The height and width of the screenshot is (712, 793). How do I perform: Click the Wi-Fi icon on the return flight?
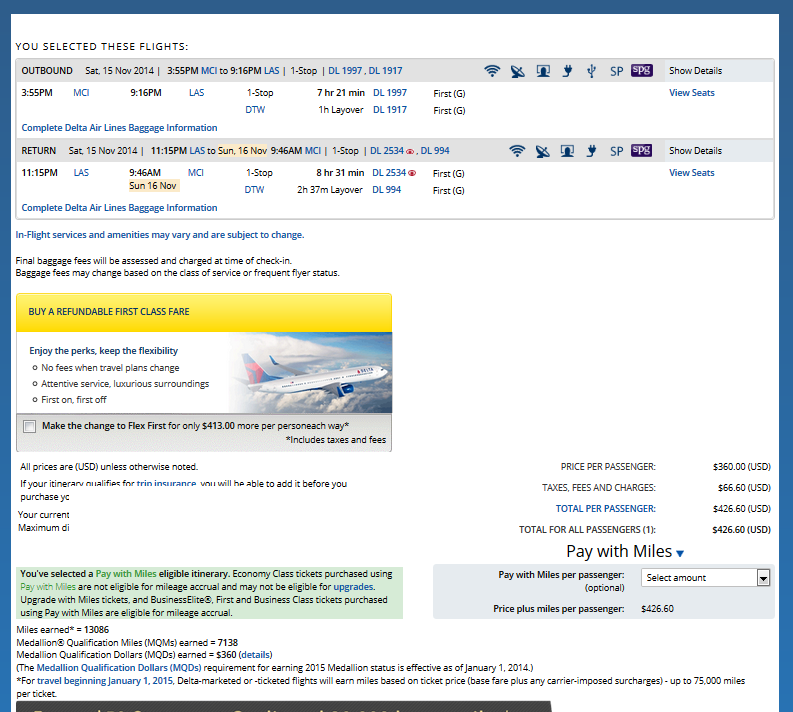click(x=516, y=151)
